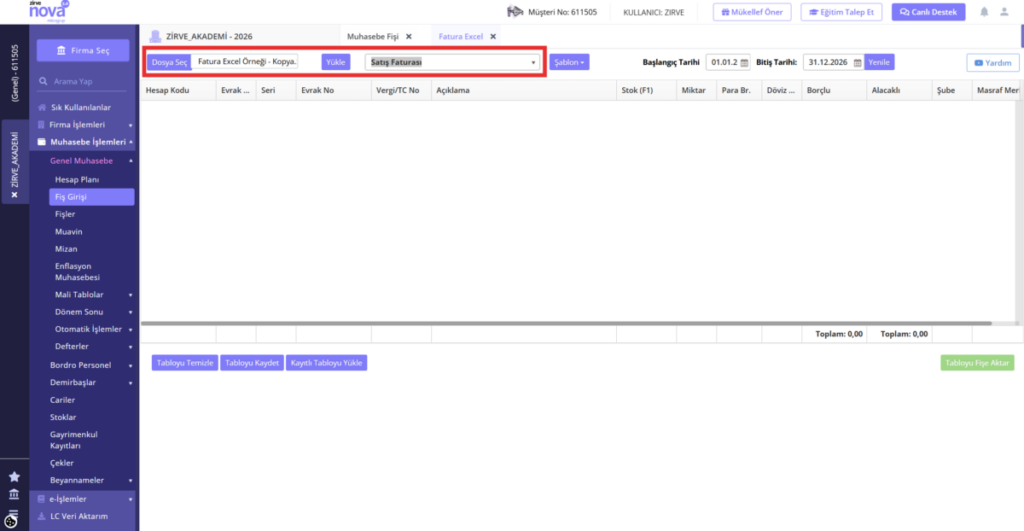This screenshot has width=1024, height=531.
Task: Click the Muhasebe İşlemleri folder icon
Action: [x=42, y=142]
